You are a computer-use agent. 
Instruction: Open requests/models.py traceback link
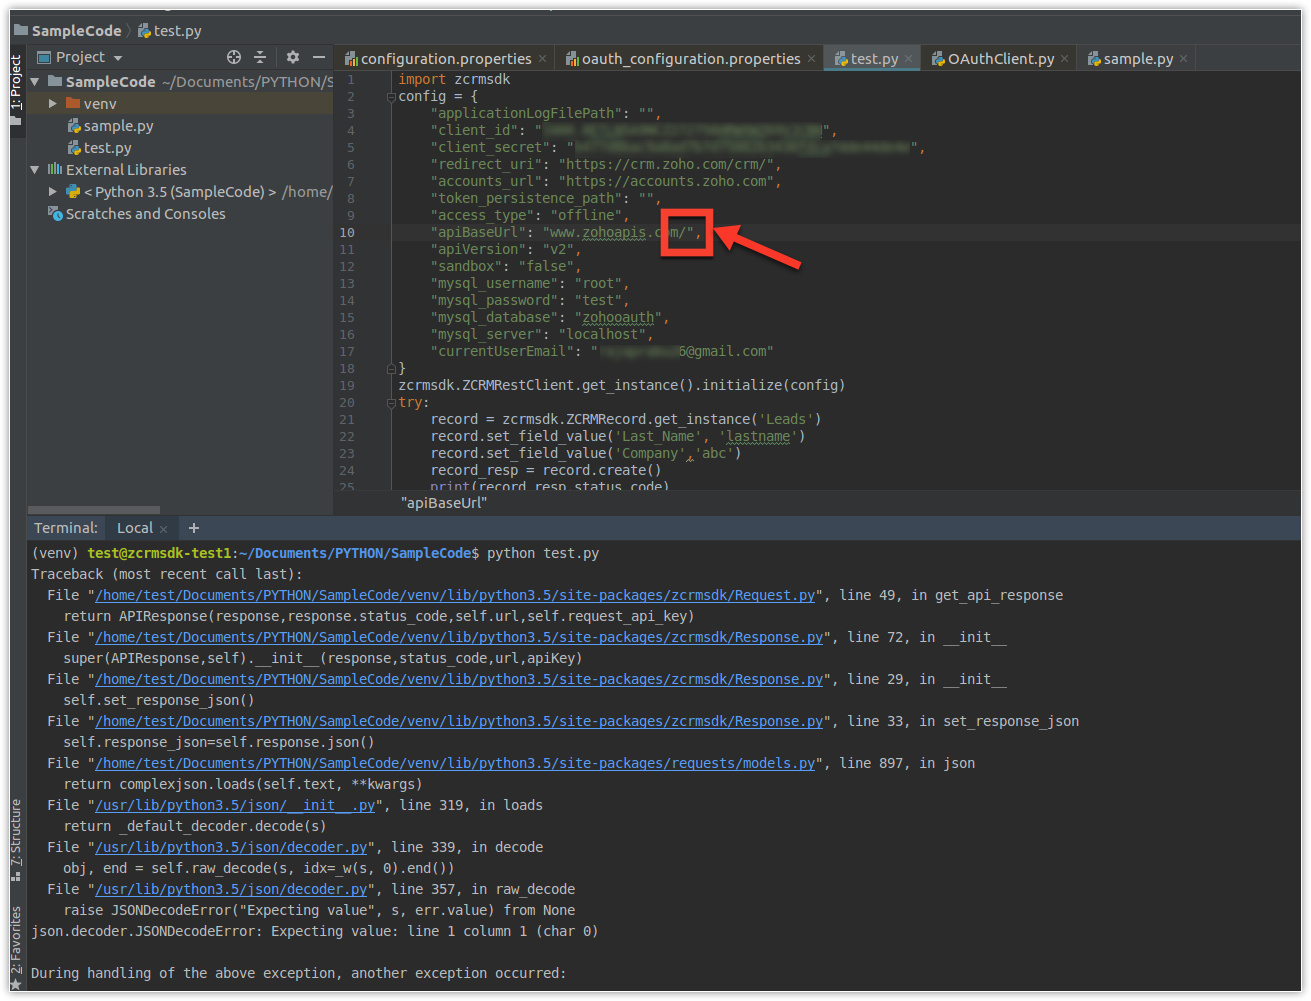(455, 763)
